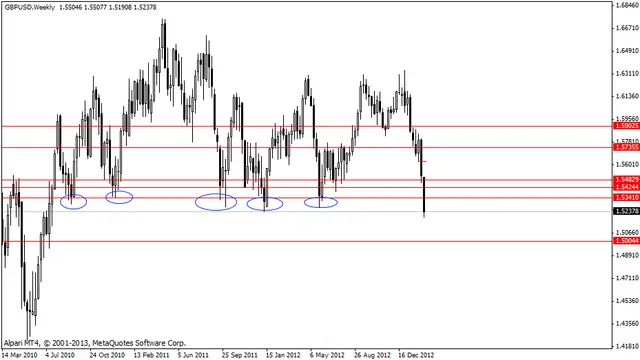Click the 1.64910 price axis value
Viewport: 640px width, 360px height.
[x=627, y=51]
